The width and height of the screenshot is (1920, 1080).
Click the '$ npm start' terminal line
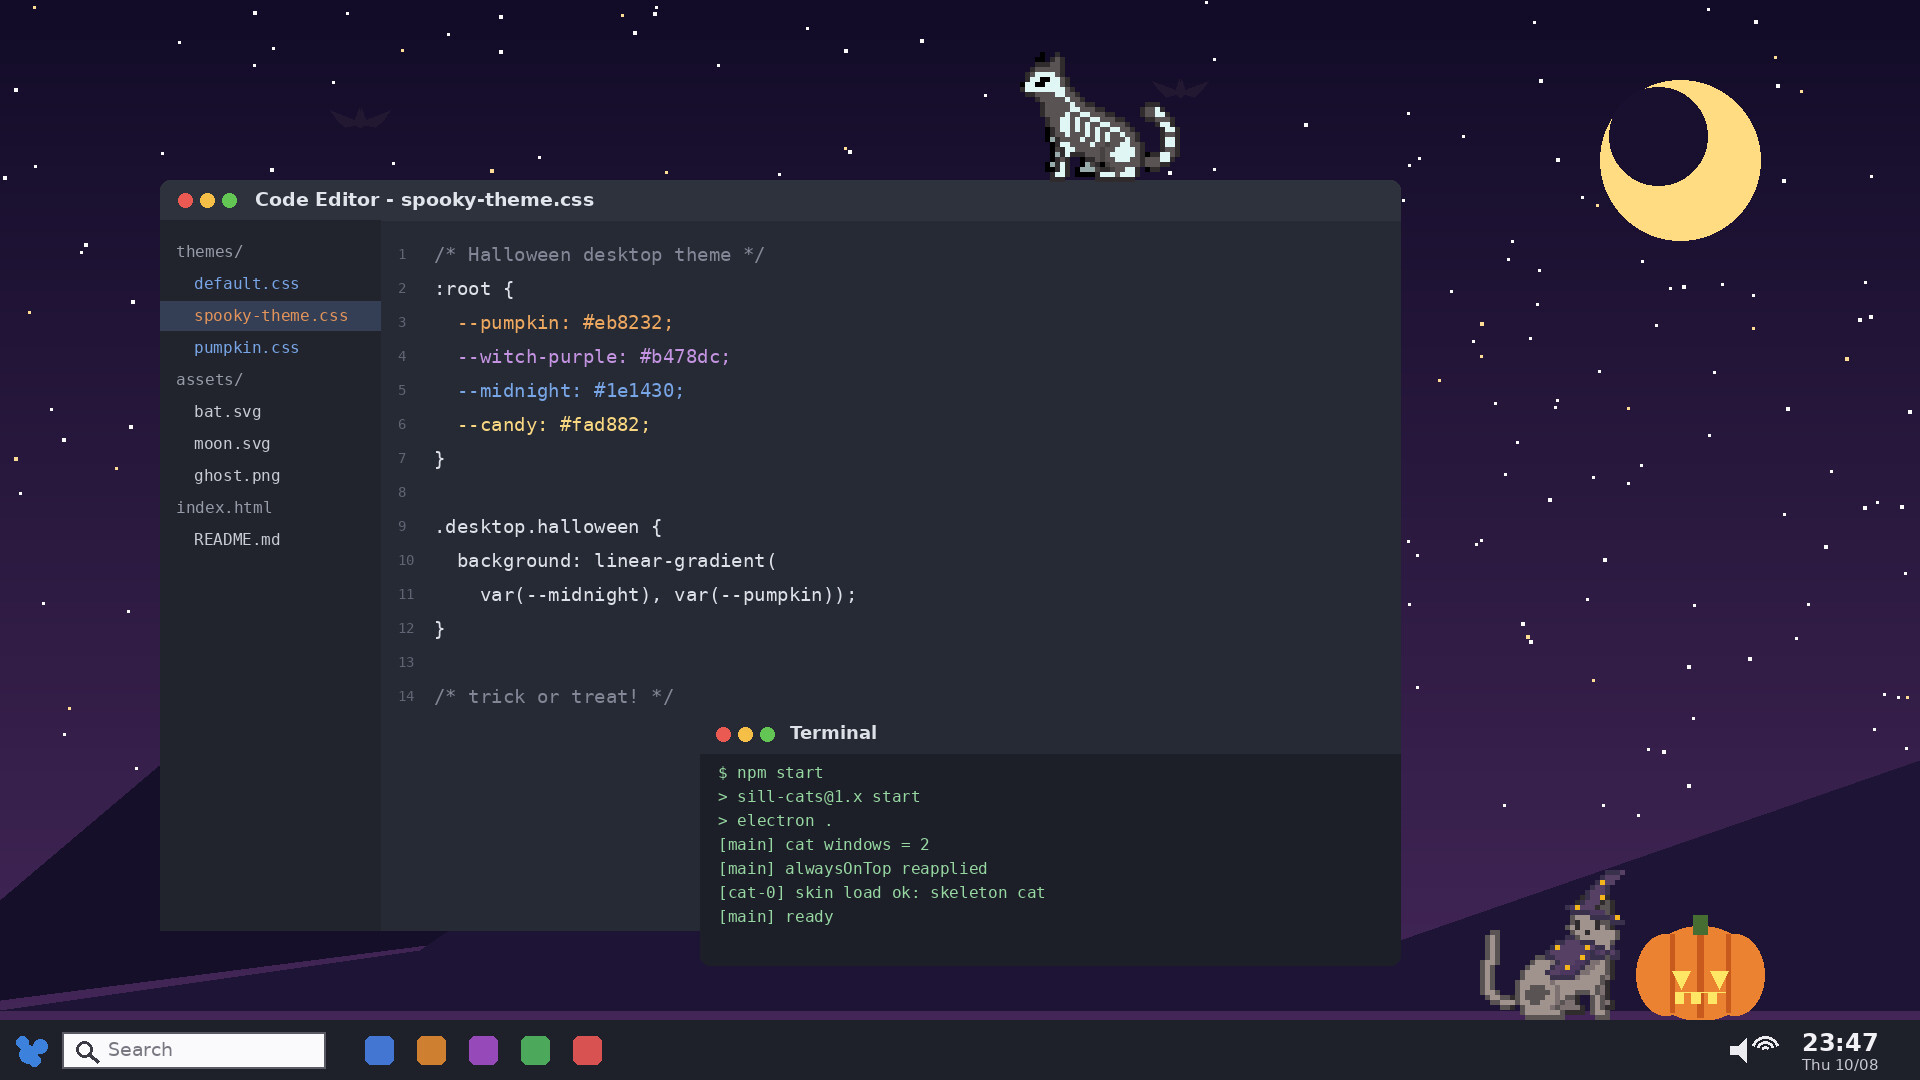(771, 773)
